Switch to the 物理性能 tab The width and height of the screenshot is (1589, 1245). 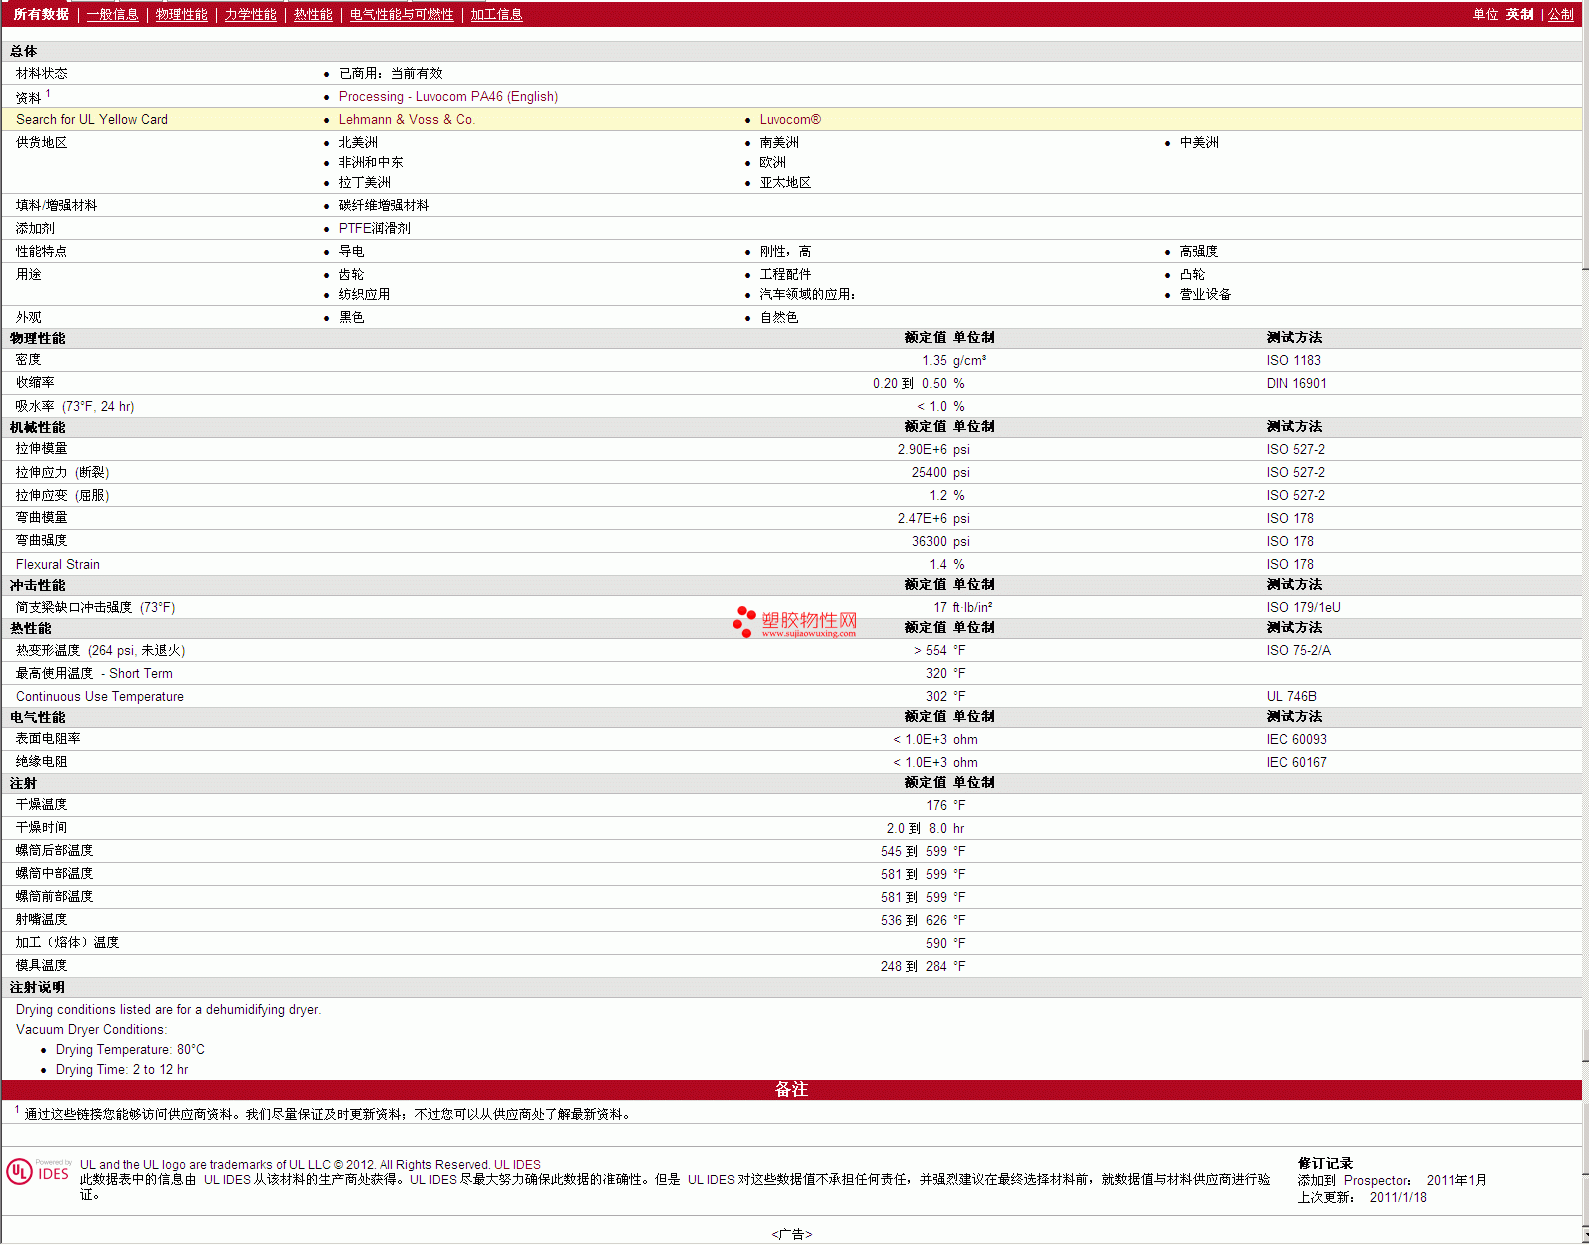[181, 14]
